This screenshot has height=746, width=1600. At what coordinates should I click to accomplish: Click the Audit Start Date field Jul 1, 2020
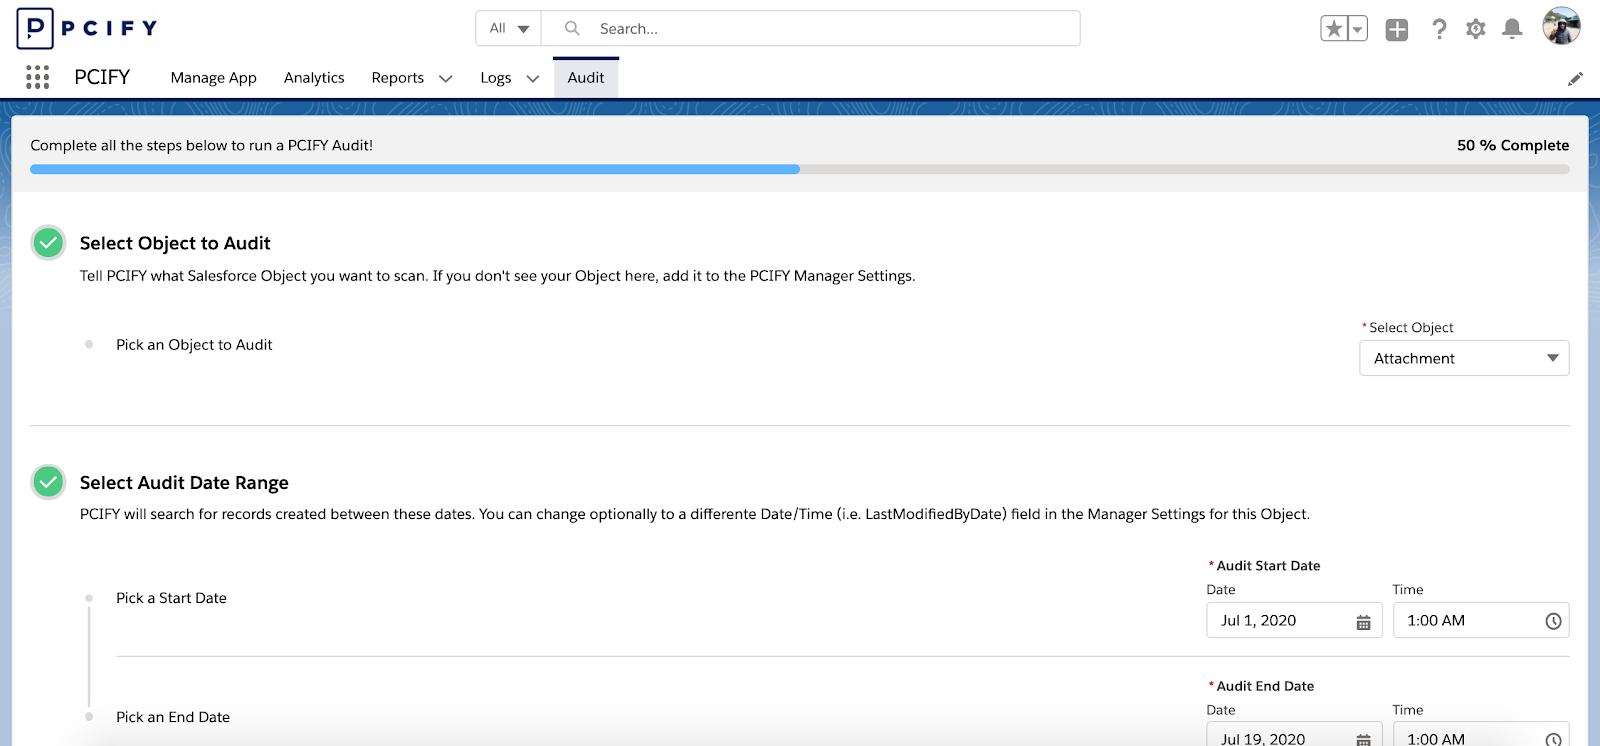(1294, 620)
